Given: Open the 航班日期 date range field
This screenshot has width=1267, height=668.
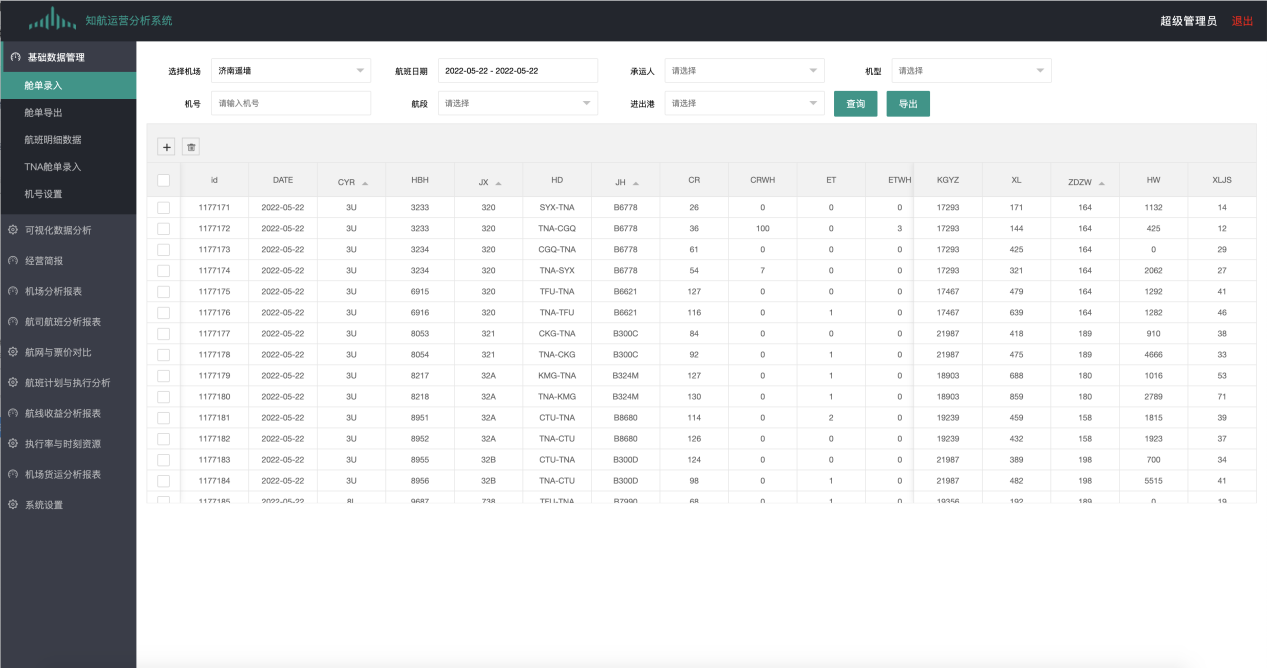Looking at the screenshot, I should coord(517,71).
